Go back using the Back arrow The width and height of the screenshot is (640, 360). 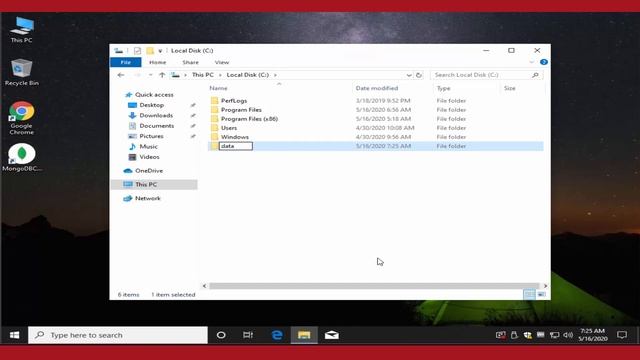[x=121, y=75]
